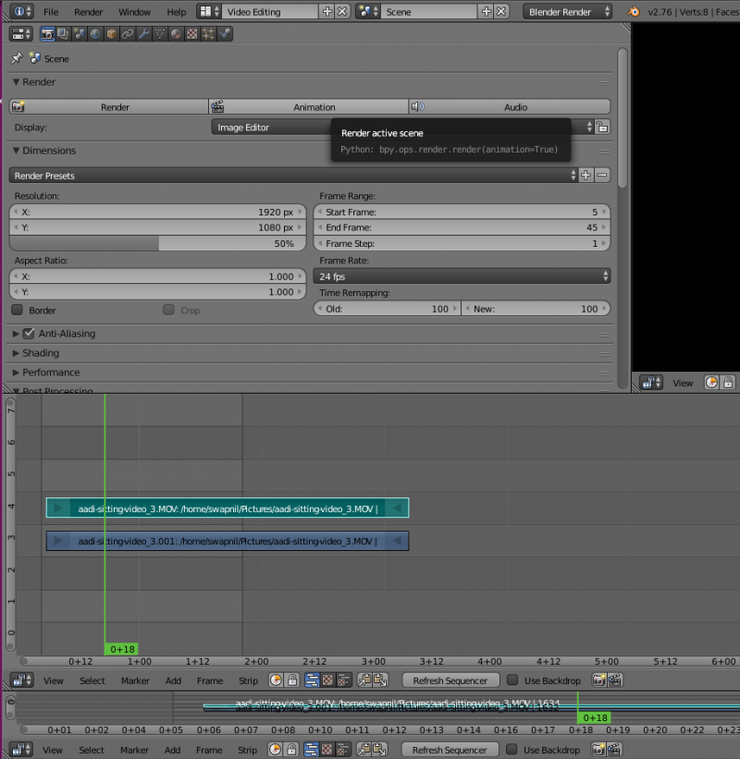
Task: Open the Help menu
Action: 176,12
